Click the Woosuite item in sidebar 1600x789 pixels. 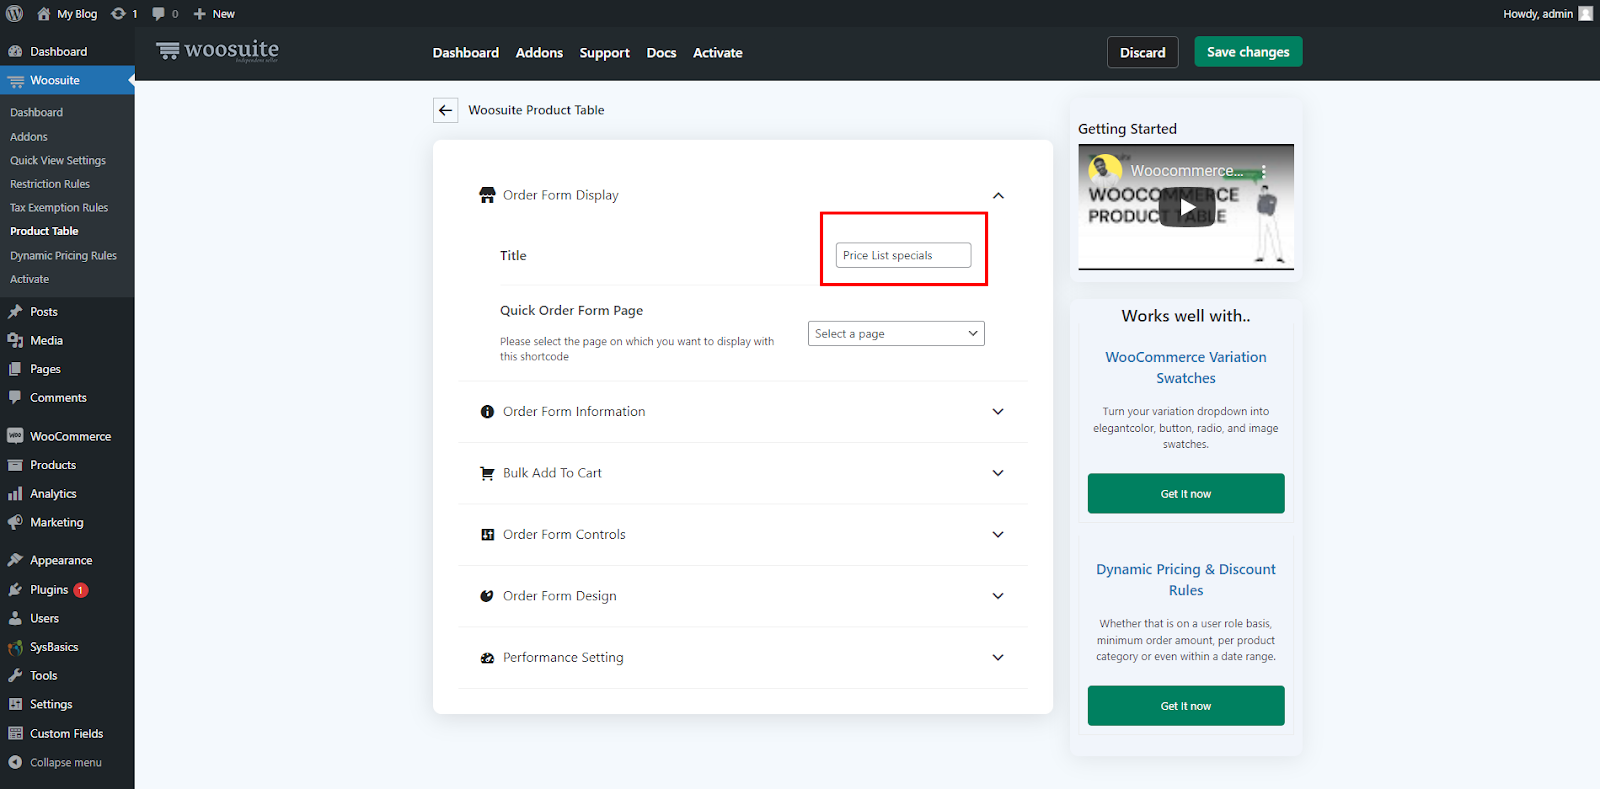(67, 81)
